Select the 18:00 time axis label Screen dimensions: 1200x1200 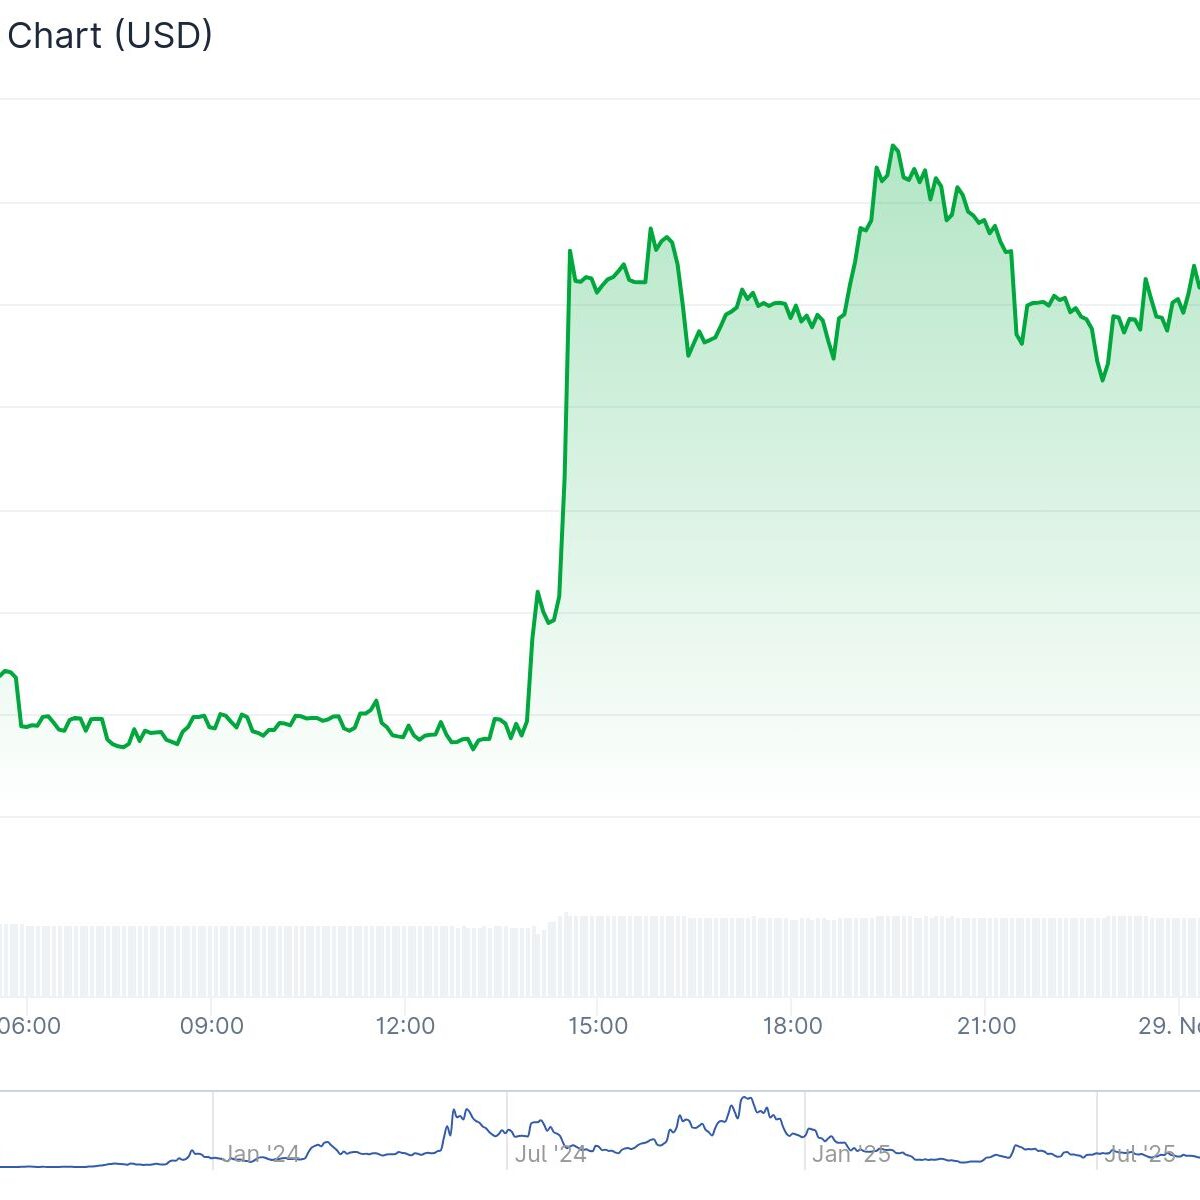(792, 1026)
